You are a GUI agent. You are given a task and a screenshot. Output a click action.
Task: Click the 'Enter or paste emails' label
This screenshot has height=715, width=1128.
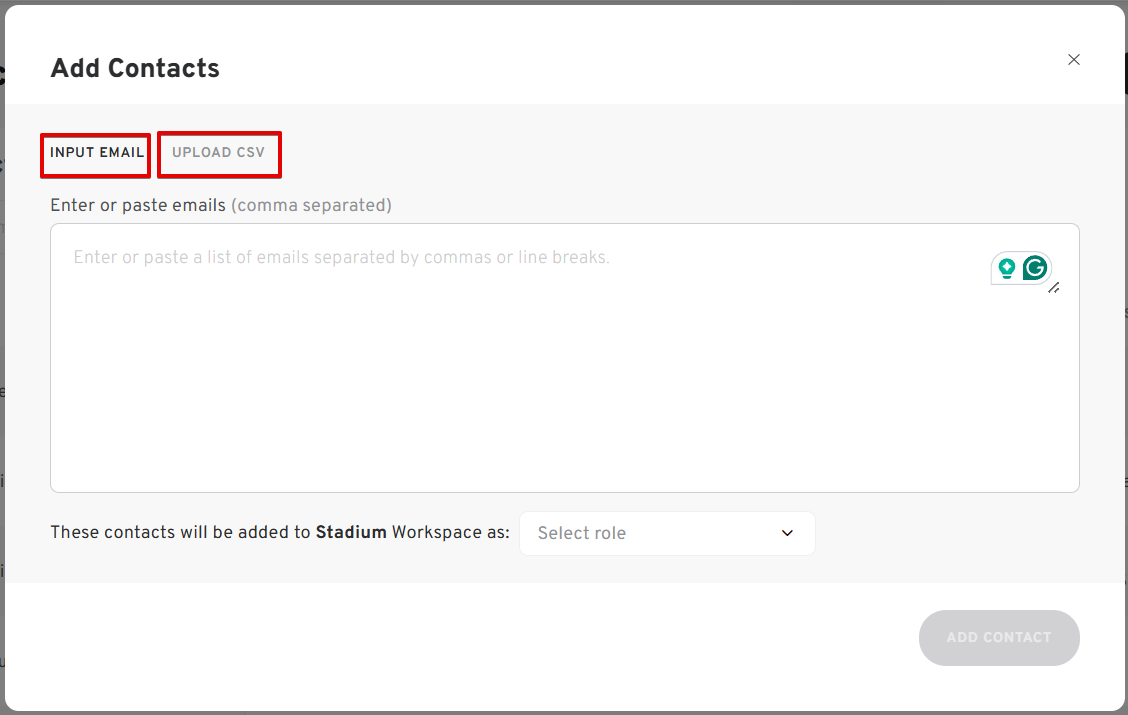(138, 205)
